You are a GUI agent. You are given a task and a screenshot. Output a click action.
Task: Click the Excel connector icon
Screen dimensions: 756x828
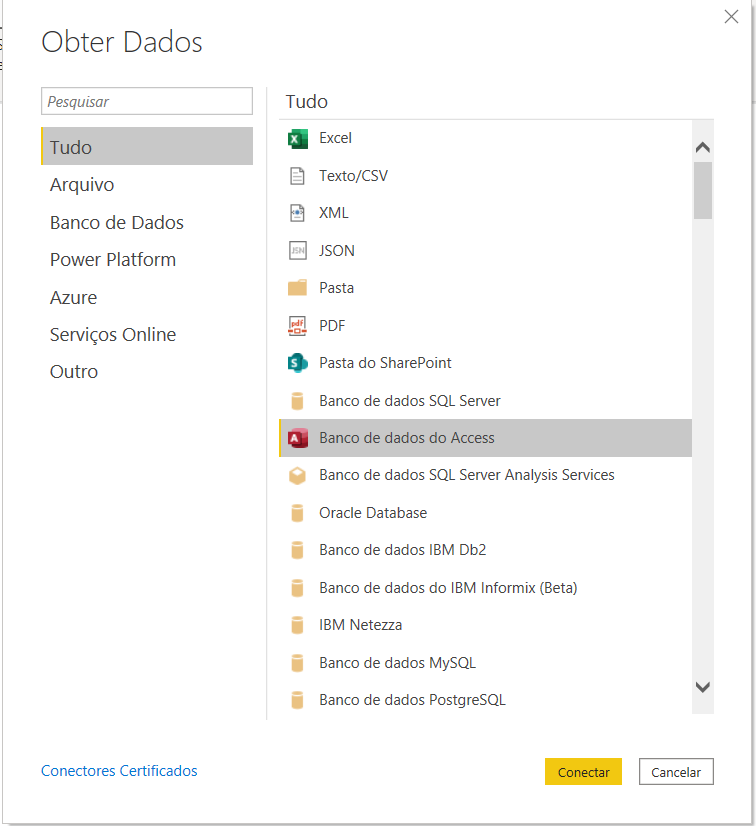pos(298,139)
